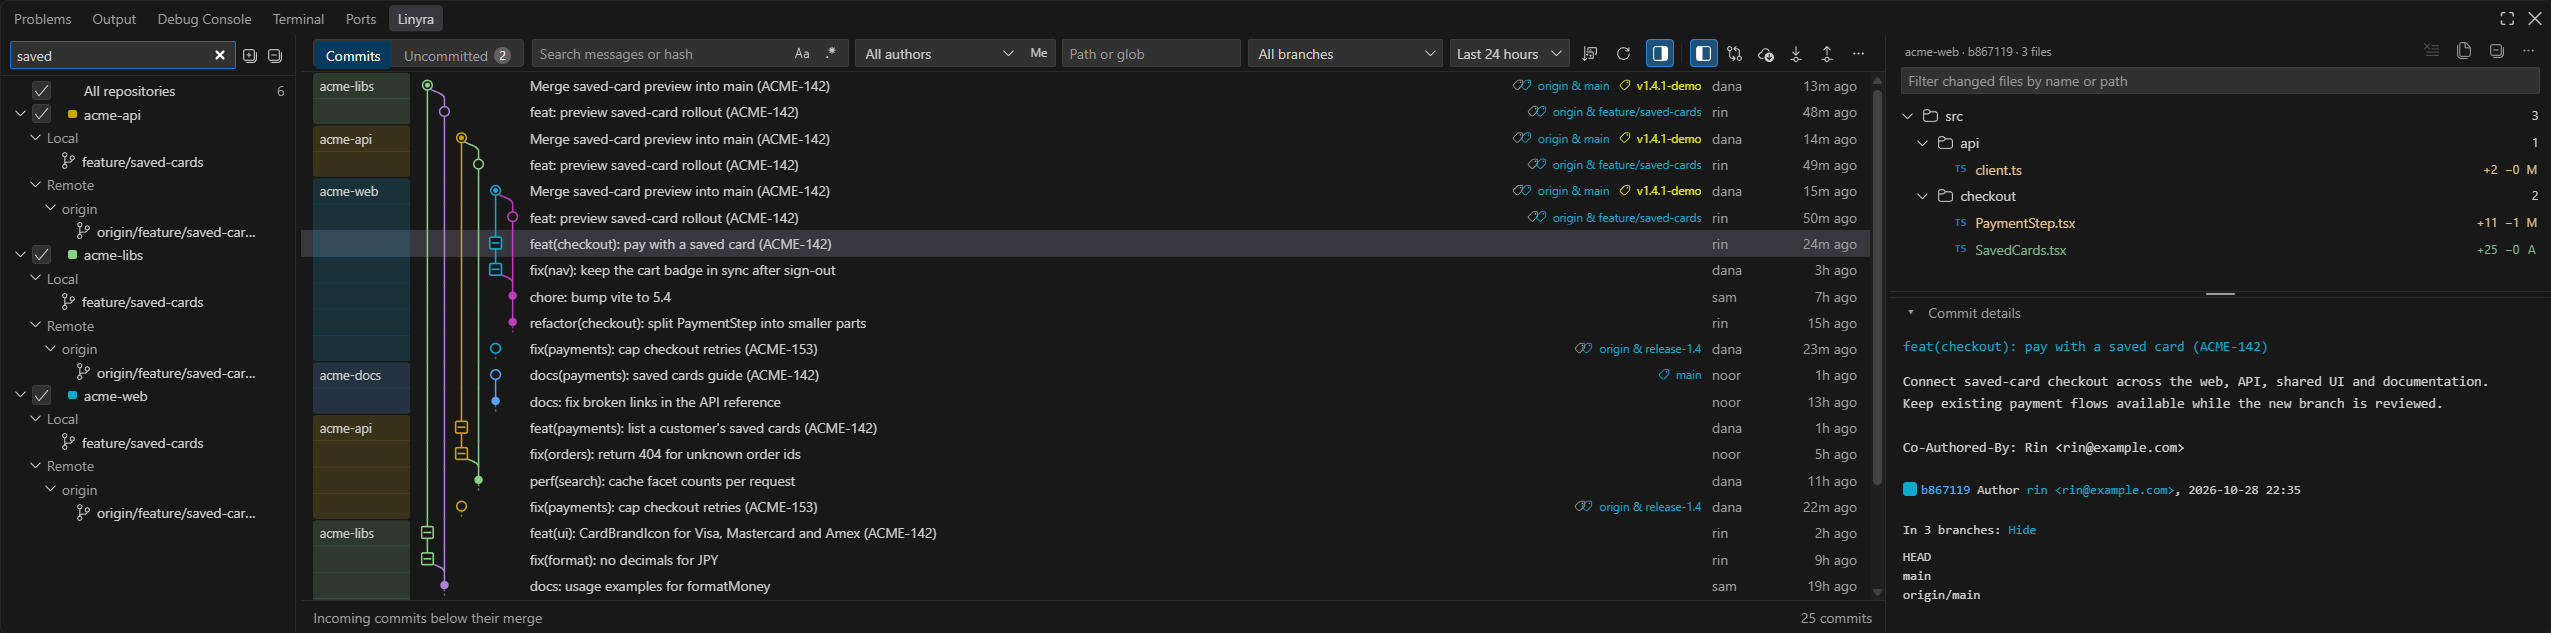Screen dimensions: 2551x633
Task: Collapse the checkout folder in changed files
Action: (x=1922, y=196)
